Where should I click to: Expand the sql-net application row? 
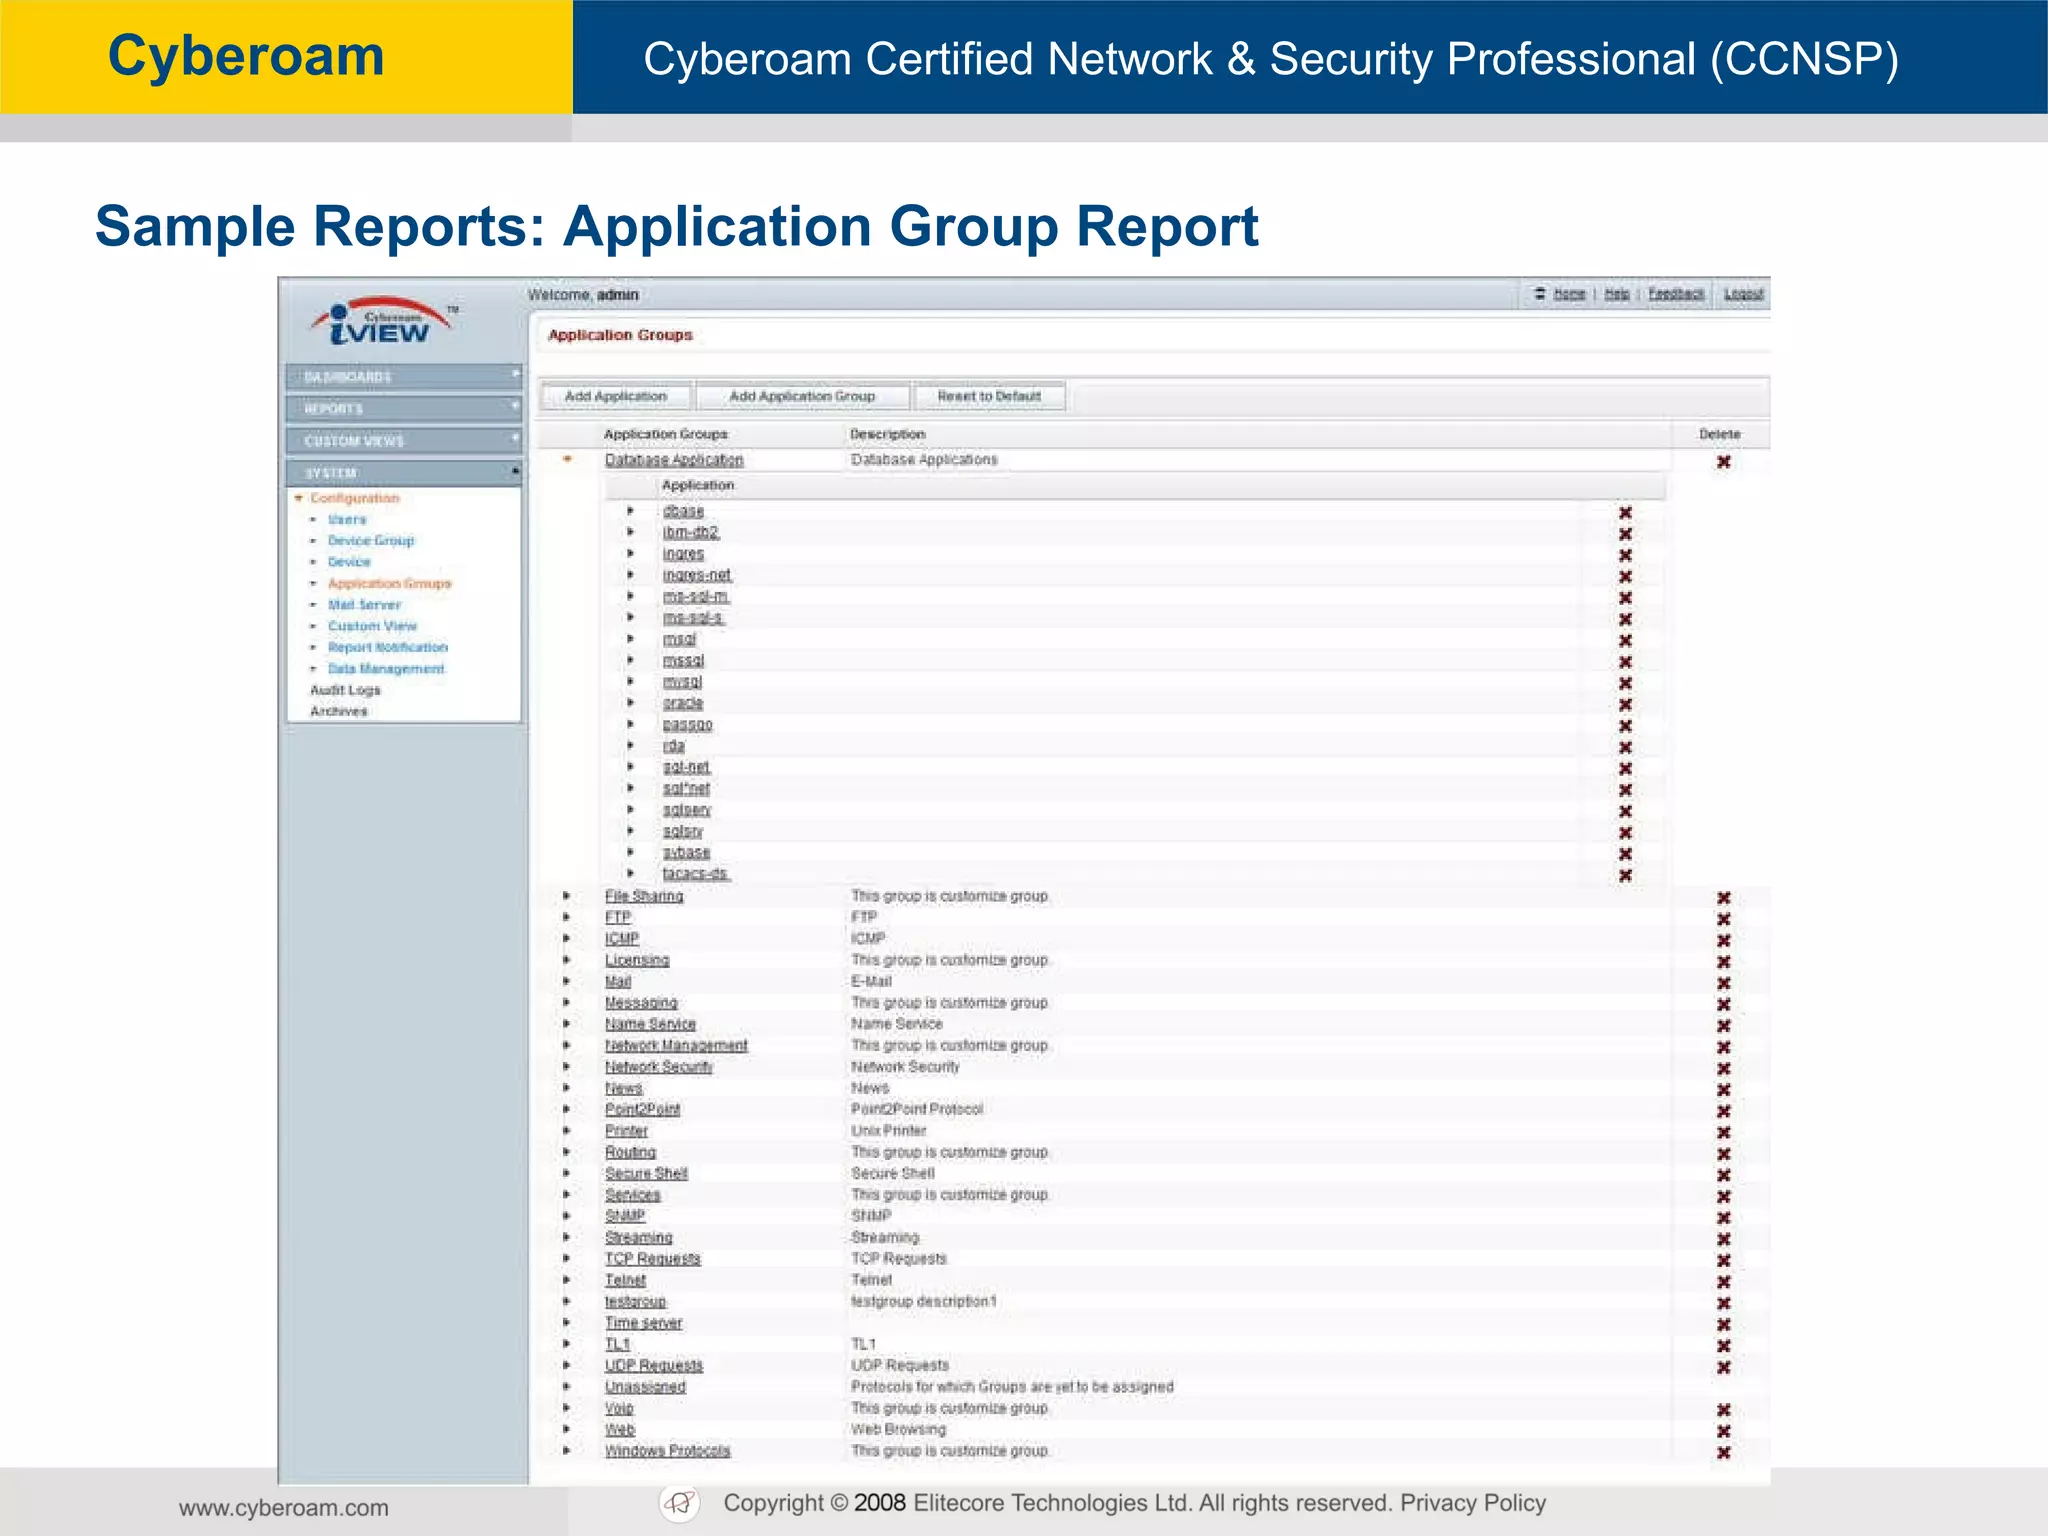pos(630,767)
